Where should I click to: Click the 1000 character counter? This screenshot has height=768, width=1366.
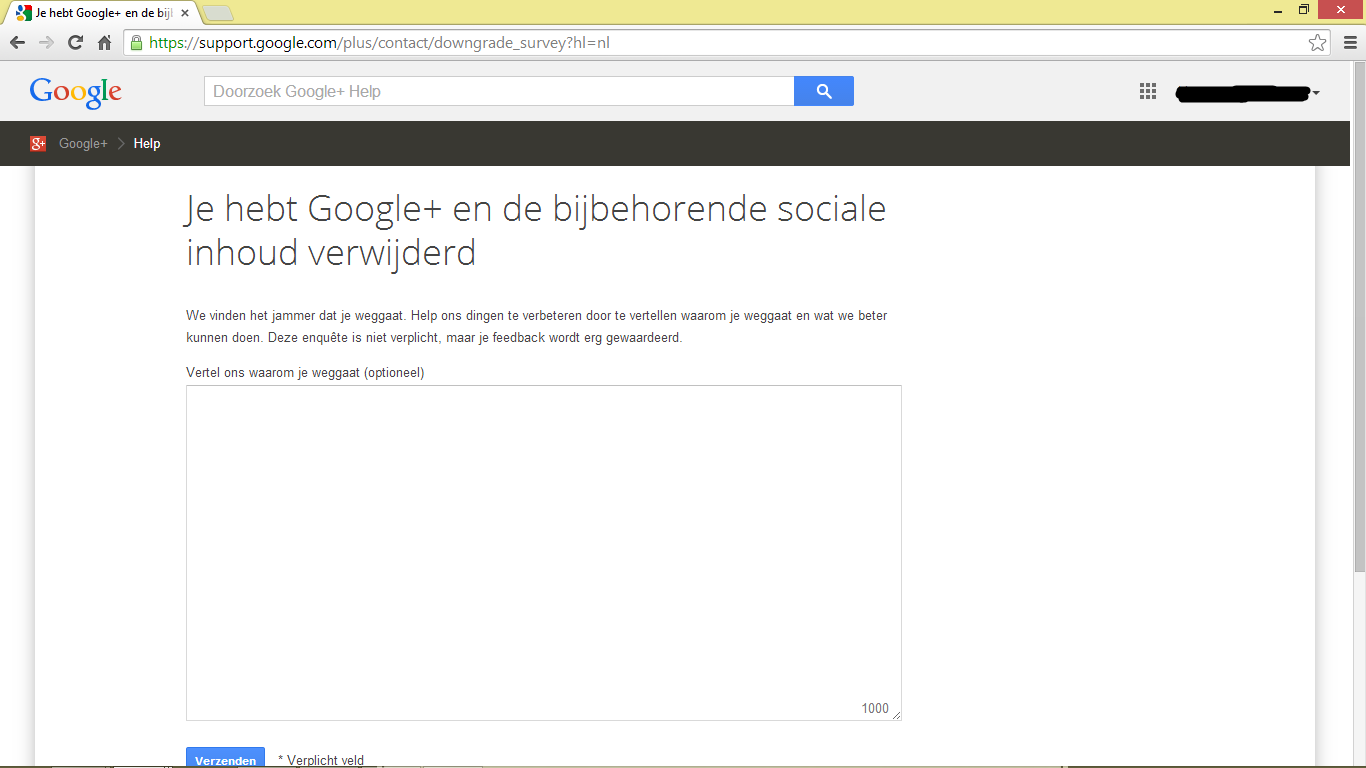coord(875,709)
